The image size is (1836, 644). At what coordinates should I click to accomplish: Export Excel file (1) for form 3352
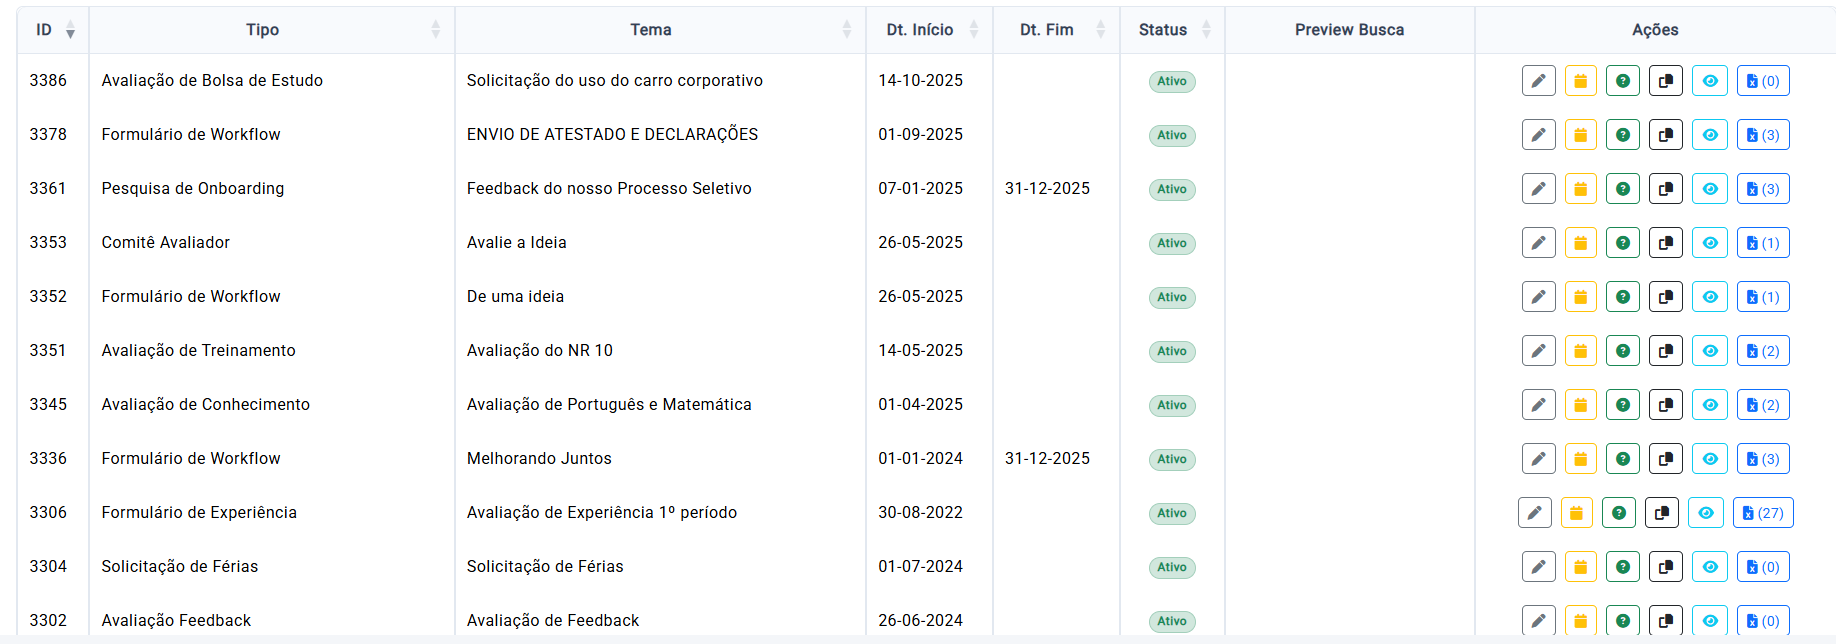point(1762,297)
